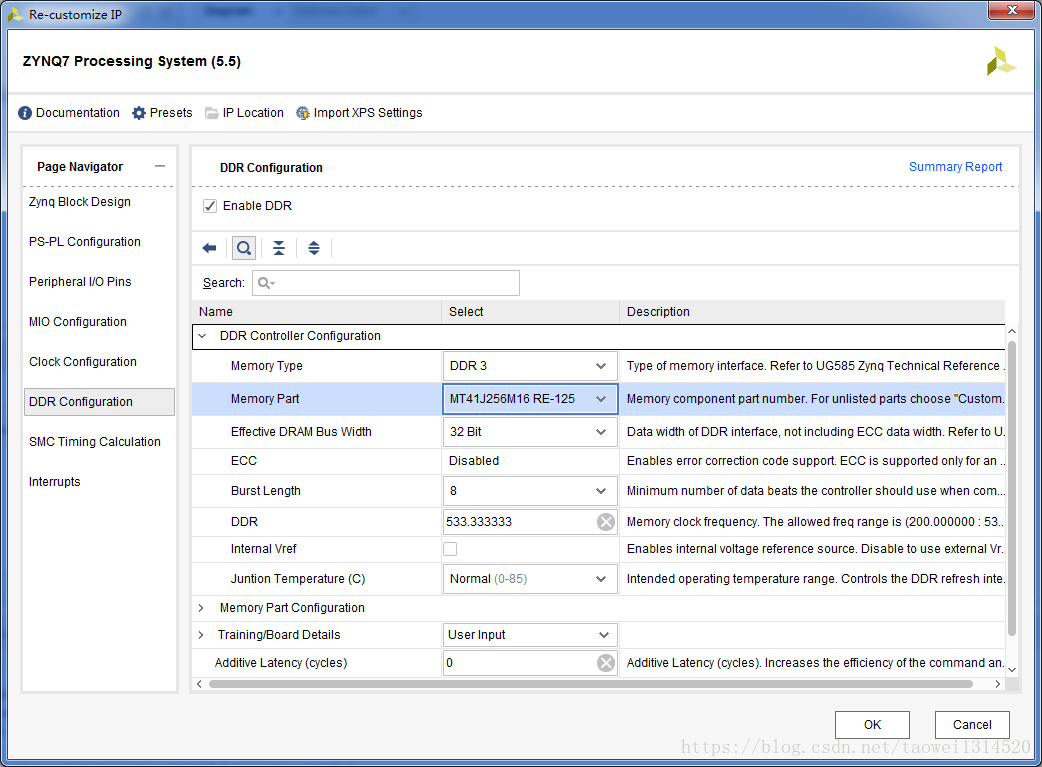
Task: Open Presets gear icon
Action: coord(139,113)
